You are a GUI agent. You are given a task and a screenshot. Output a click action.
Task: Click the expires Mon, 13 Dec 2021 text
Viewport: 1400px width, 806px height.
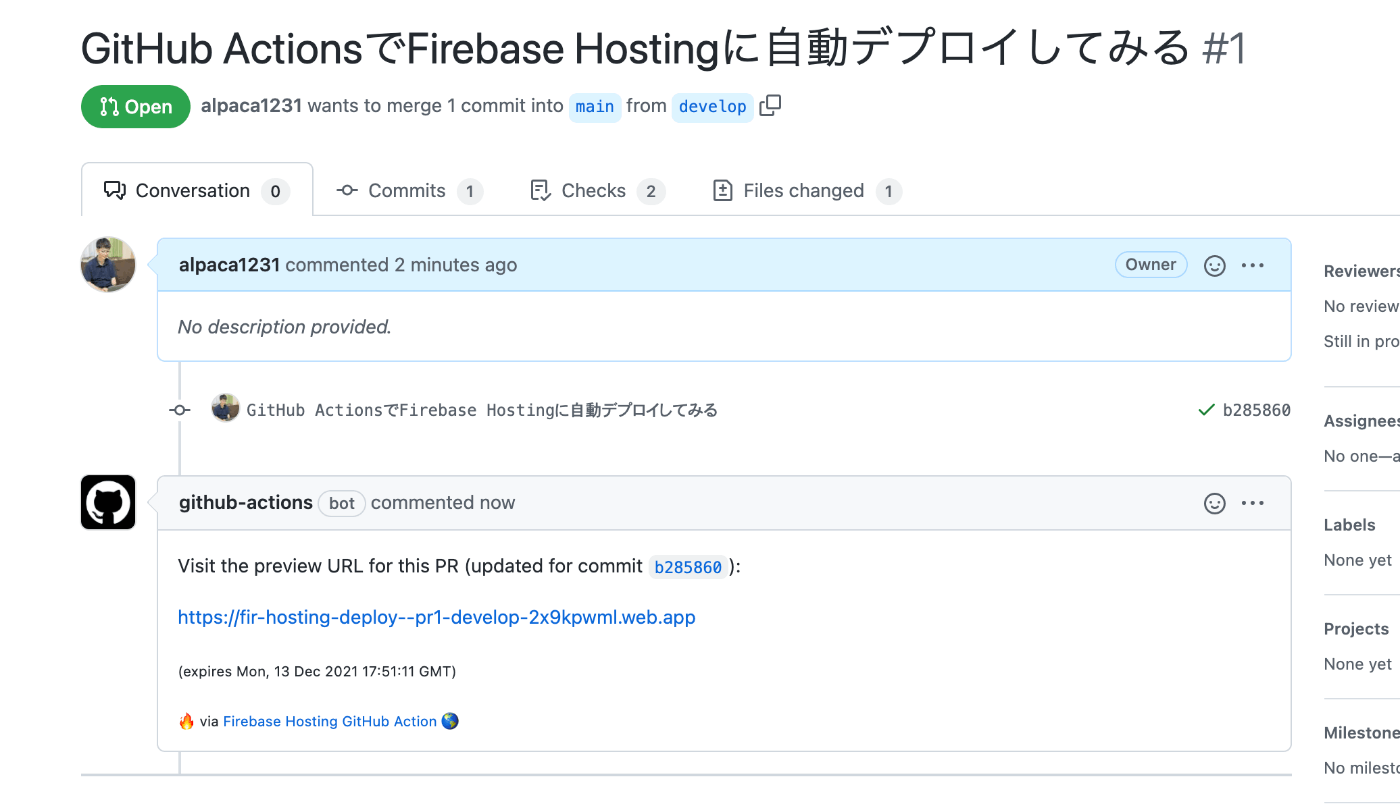point(317,672)
